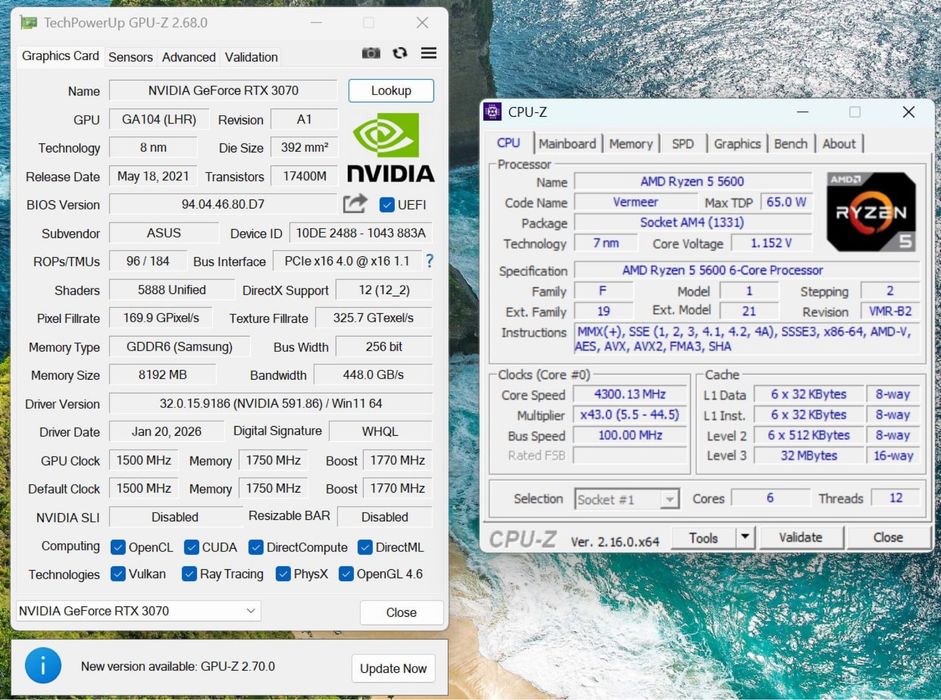This screenshot has height=700, width=941.
Task: Toggle the OpenGL 4.6 checkbox
Action: tap(346, 574)
